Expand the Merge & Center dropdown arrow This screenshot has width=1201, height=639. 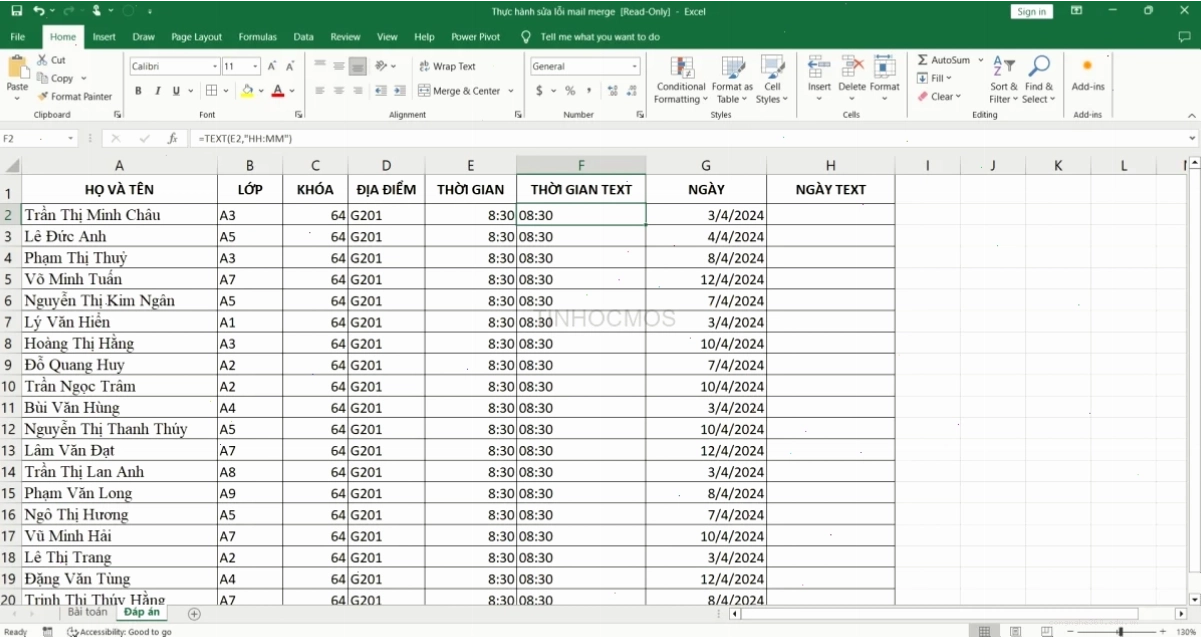511,91
